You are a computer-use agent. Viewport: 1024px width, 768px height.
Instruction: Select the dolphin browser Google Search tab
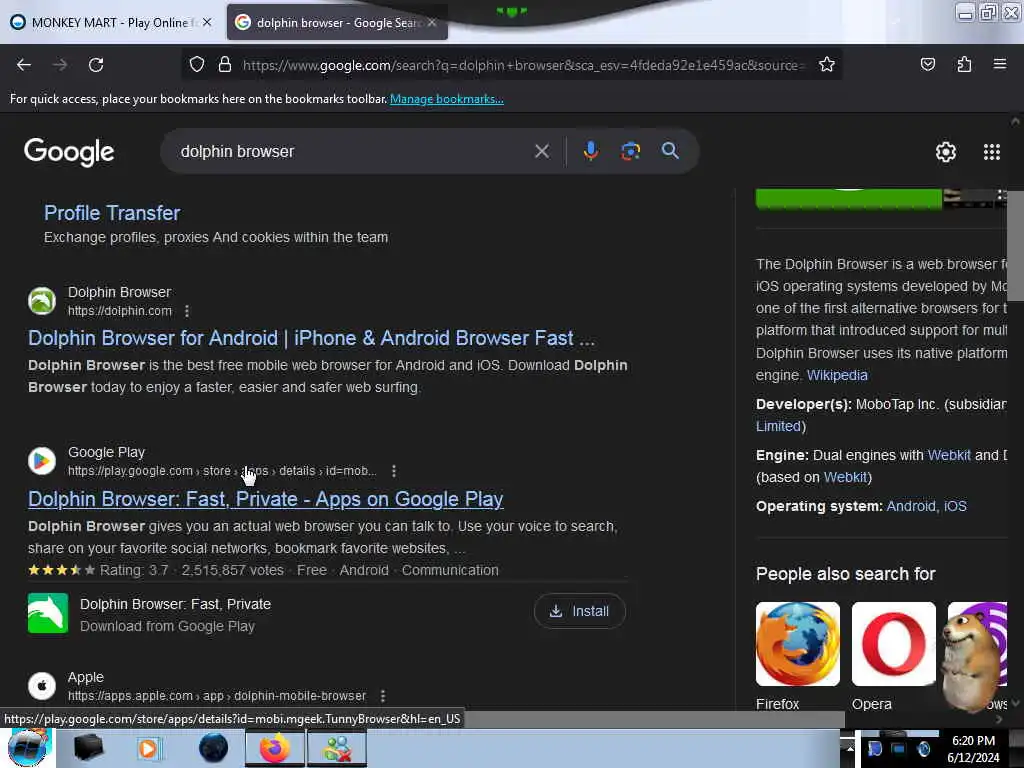coord(337,23)
